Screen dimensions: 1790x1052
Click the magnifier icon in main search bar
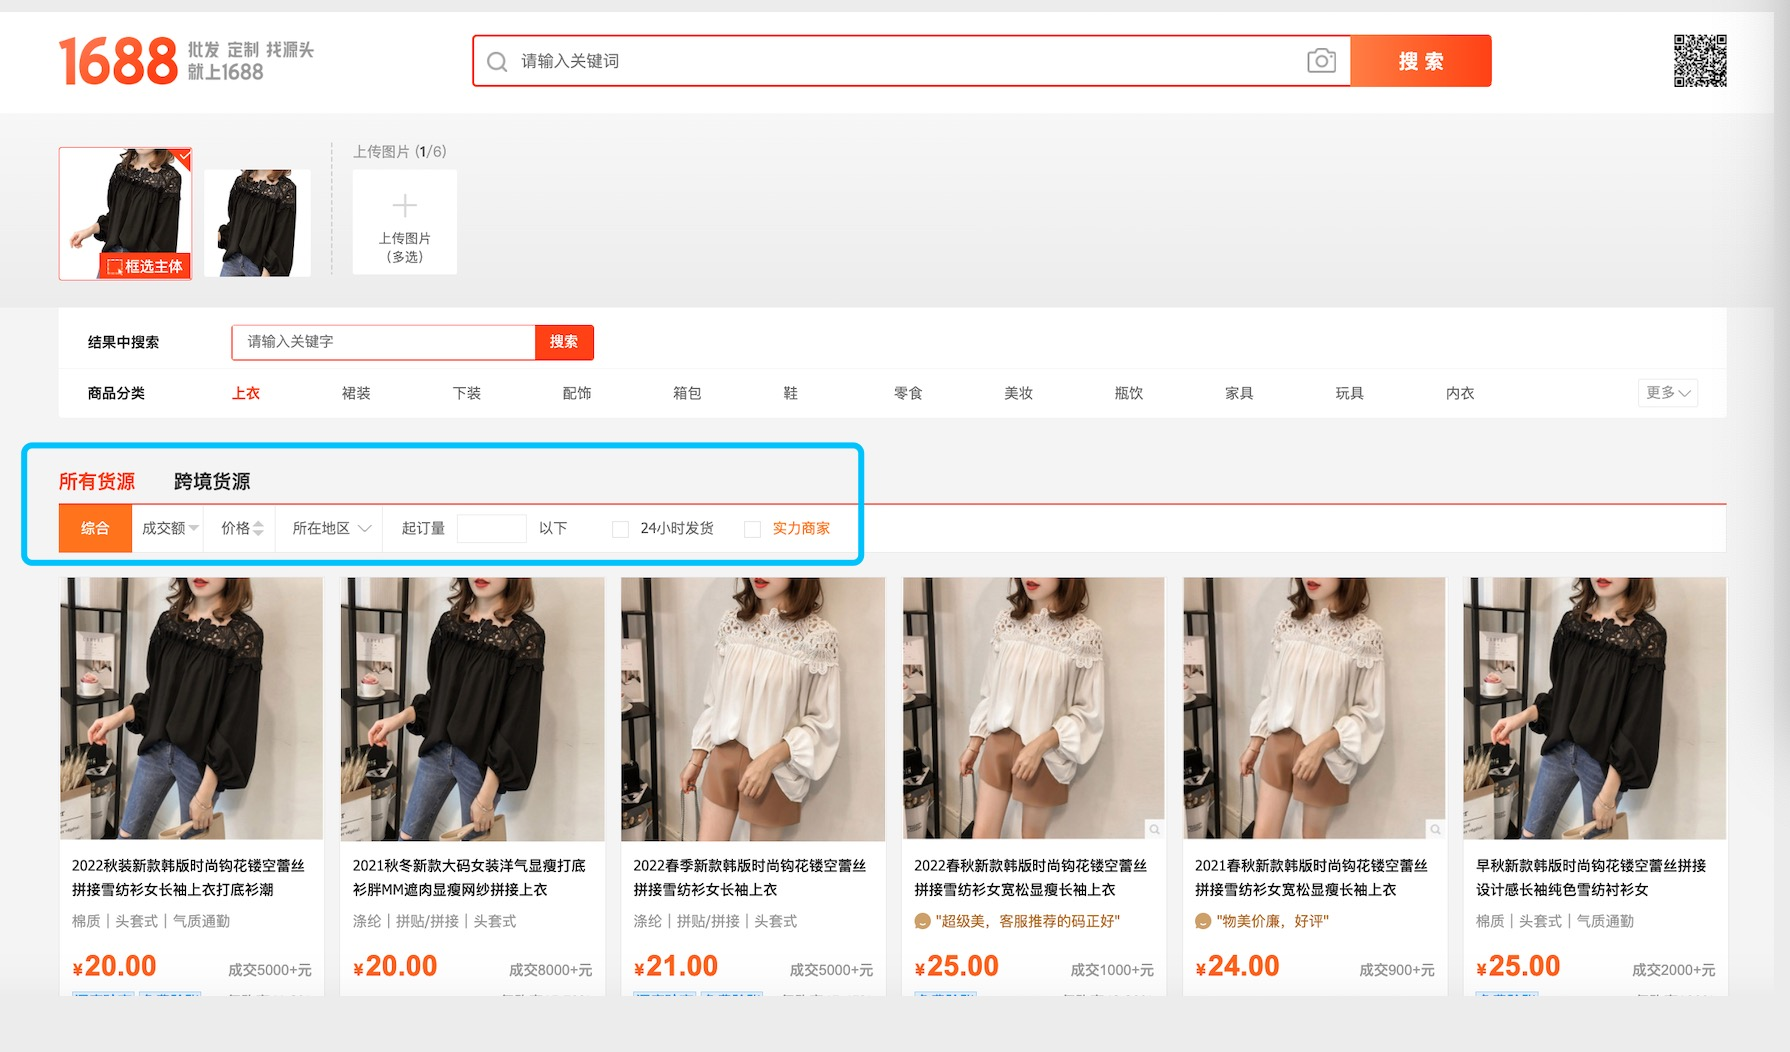(497, 62)
